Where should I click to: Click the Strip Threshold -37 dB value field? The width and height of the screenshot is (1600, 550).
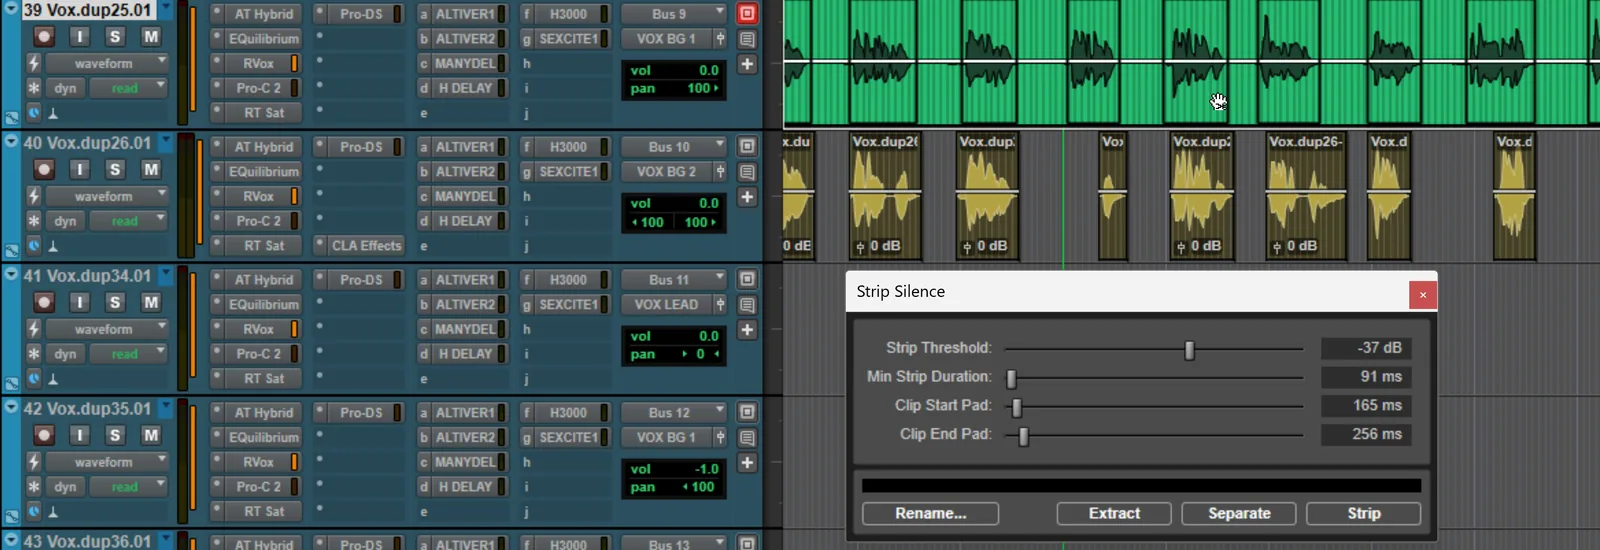click(1366, 348)
